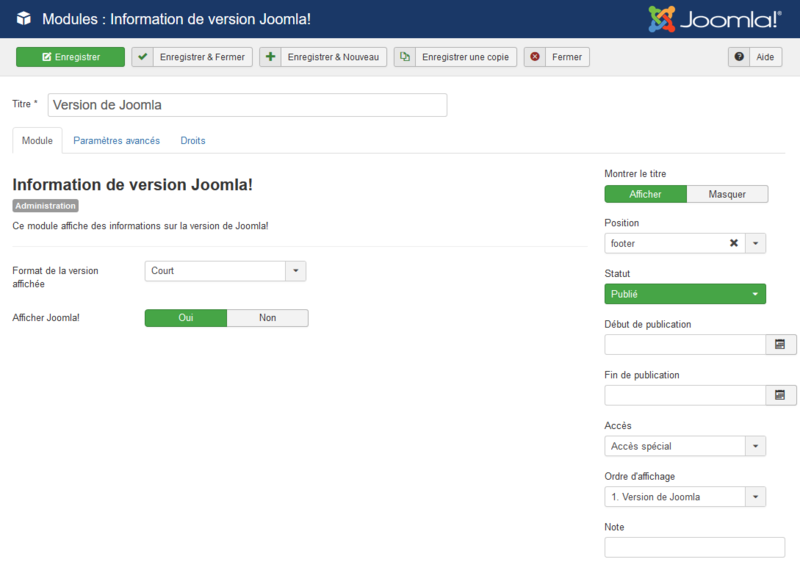Open calendar for Début de publication

780,344
